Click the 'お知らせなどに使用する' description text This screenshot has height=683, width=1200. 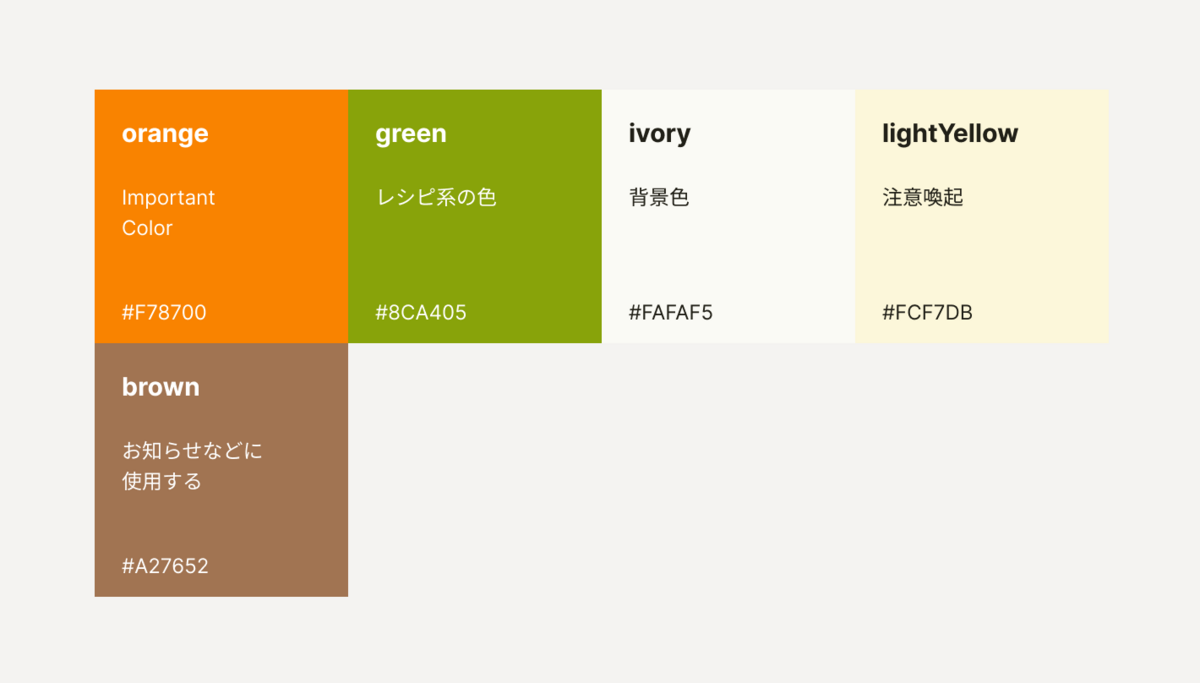(192, 466)
